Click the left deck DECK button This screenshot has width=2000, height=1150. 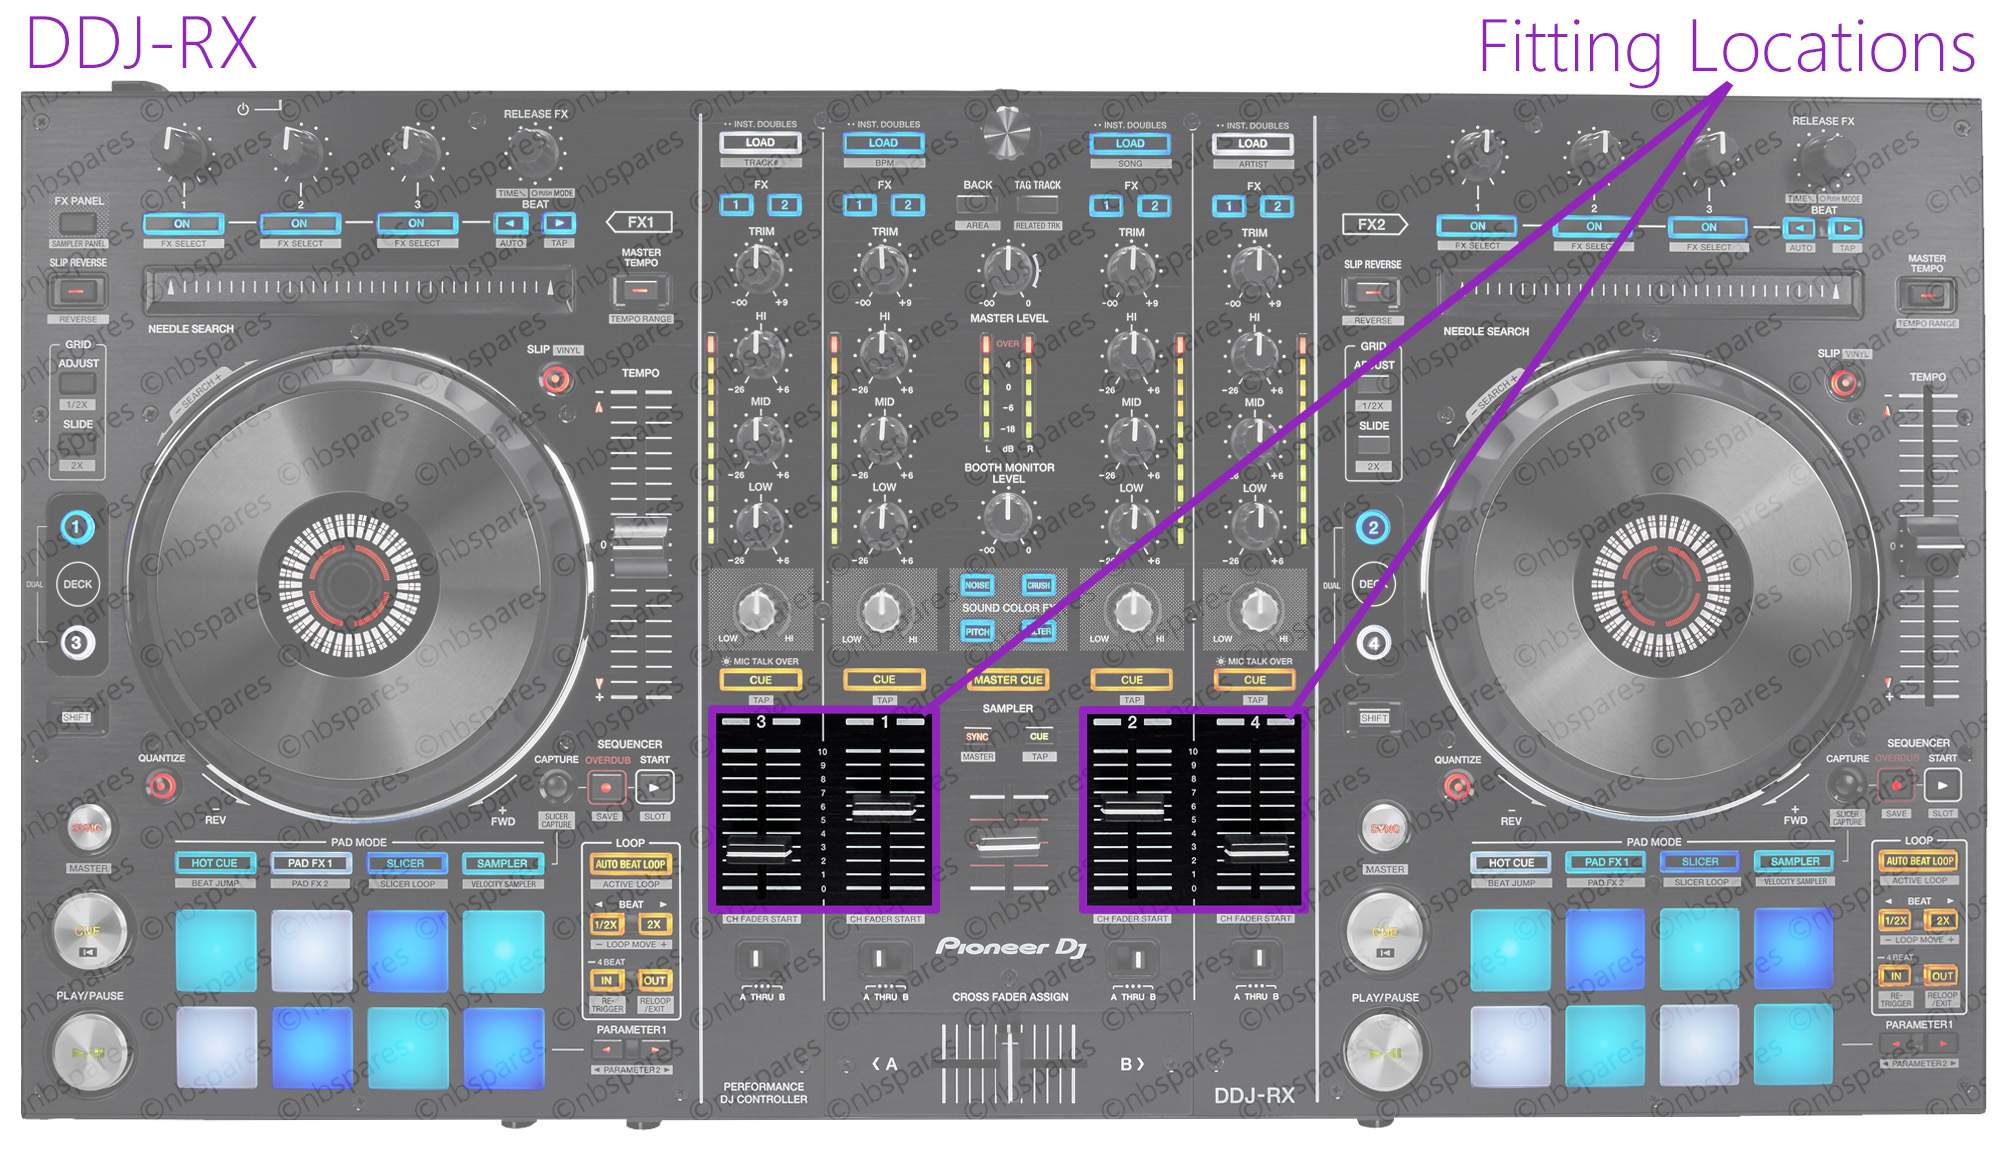coord(77,584)
